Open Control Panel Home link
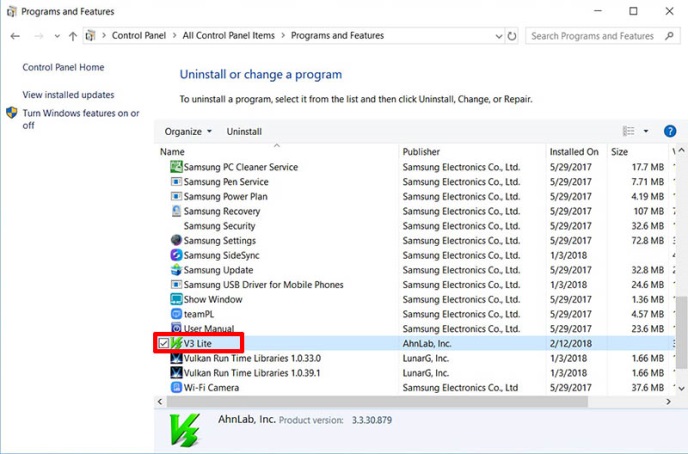 point(63,67)
